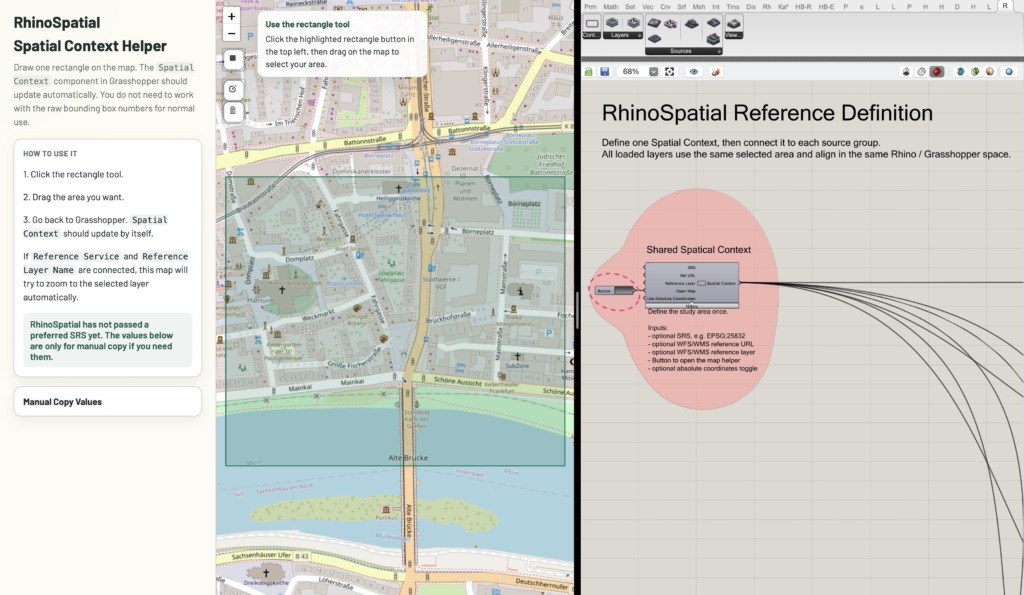Open the Msh ribbon tab
The image size is (1024, 595).
pos(699,7)
